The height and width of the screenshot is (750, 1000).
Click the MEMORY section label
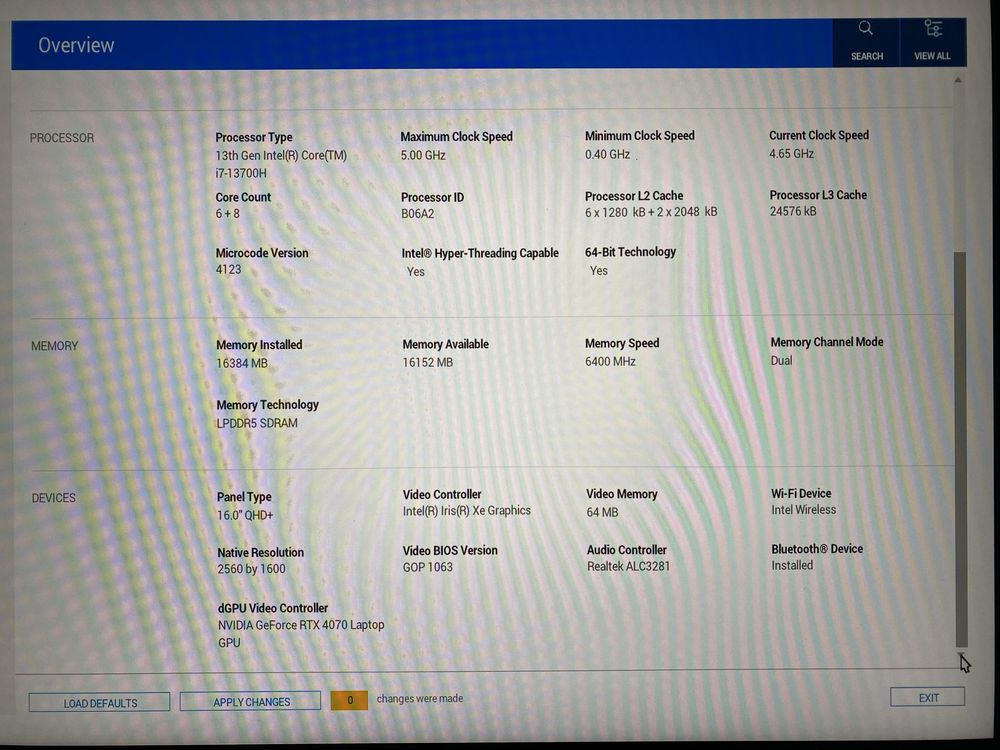click(x=55, y=346)
